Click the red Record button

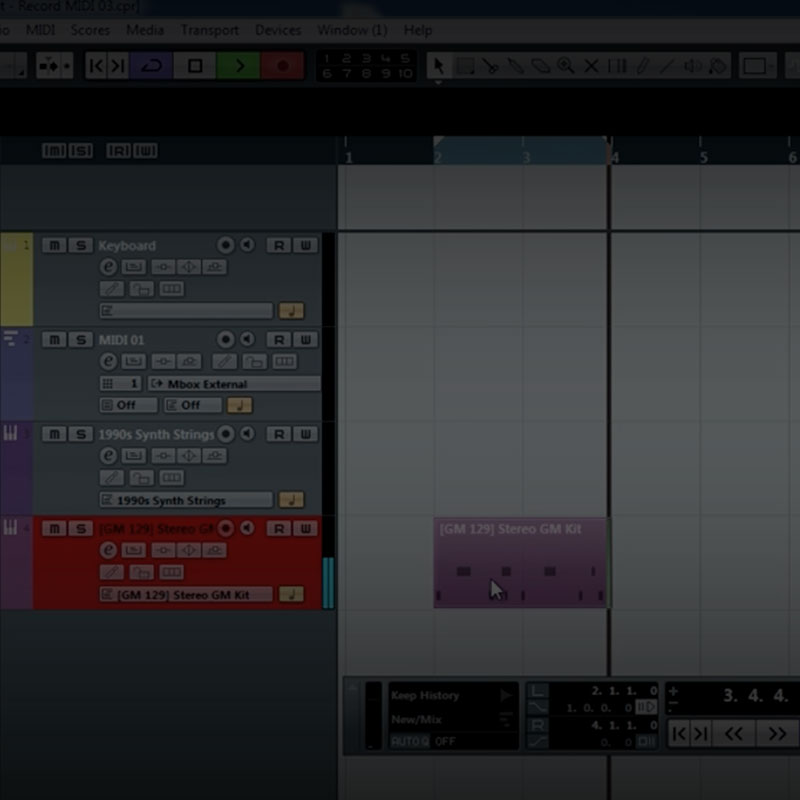(282, 65)
